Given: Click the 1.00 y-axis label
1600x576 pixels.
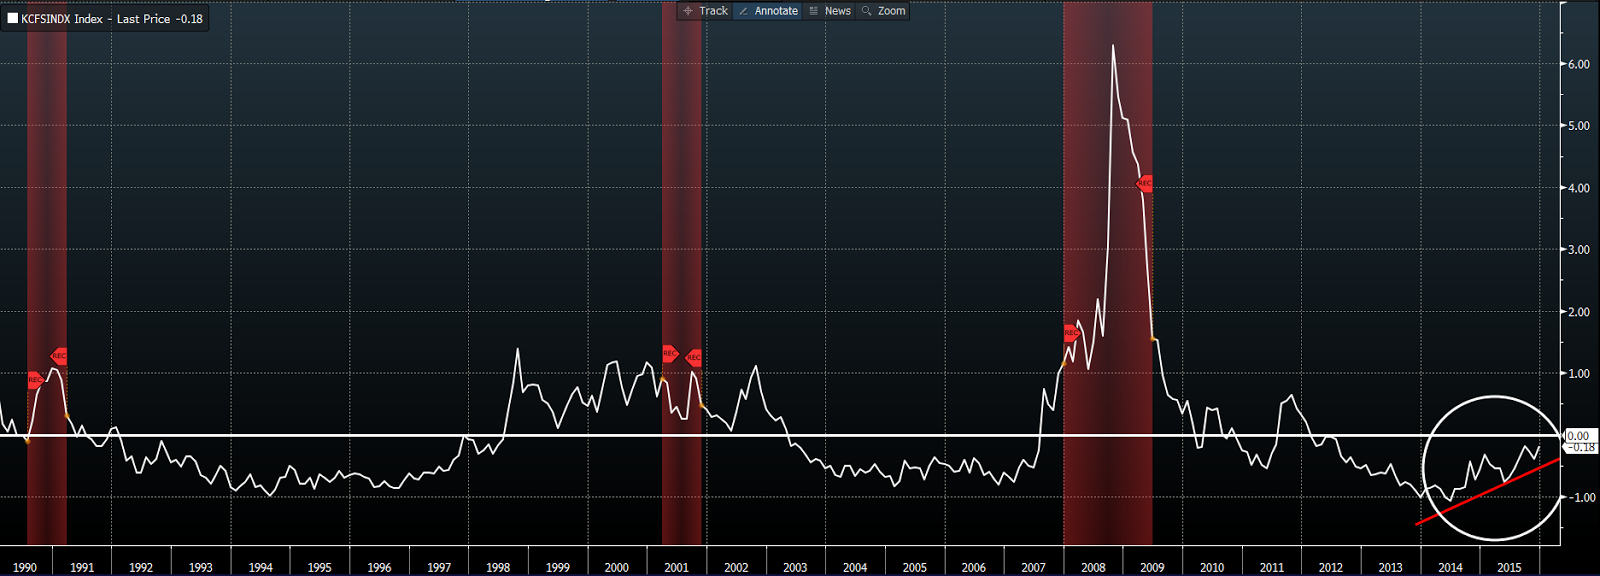Looking at the screenshot, I should (1579, 374).
